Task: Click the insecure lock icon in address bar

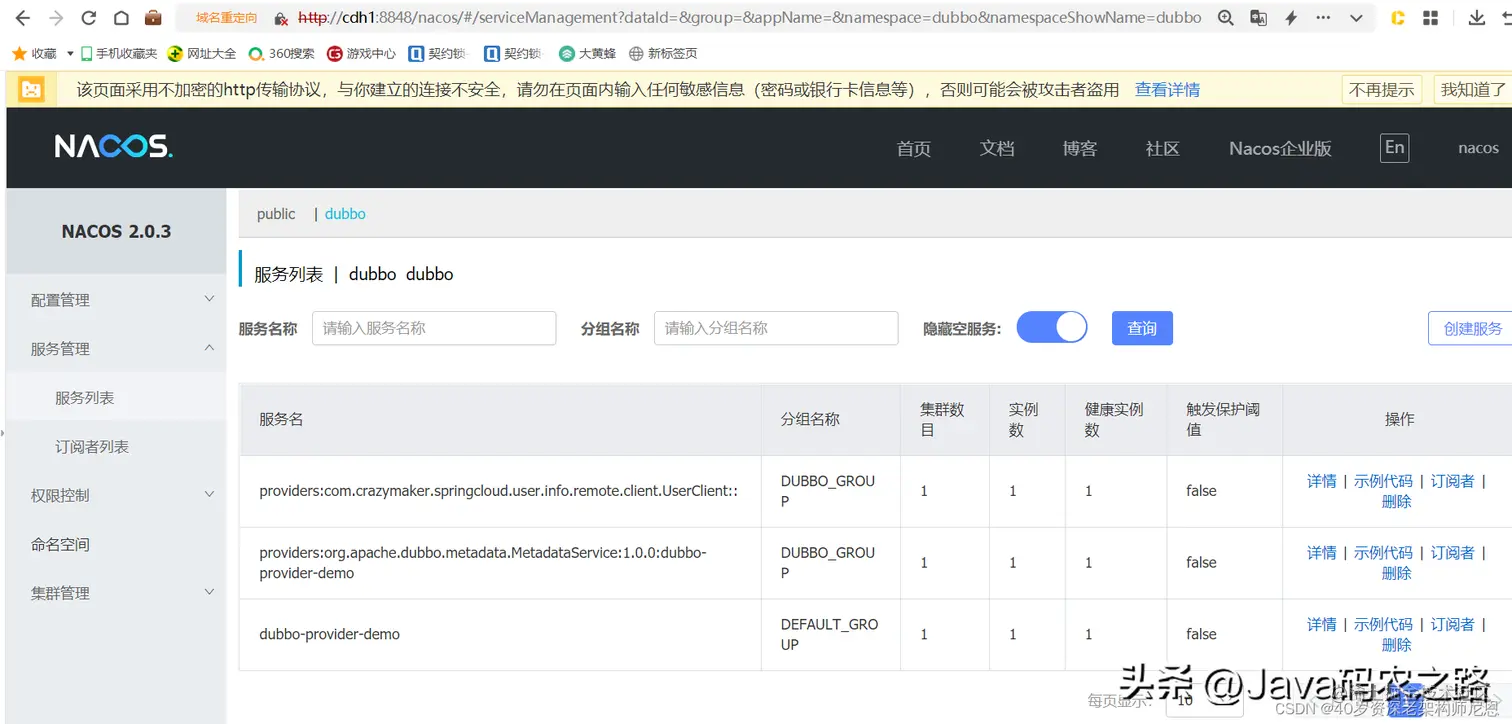Action: (x=281, y=18)
